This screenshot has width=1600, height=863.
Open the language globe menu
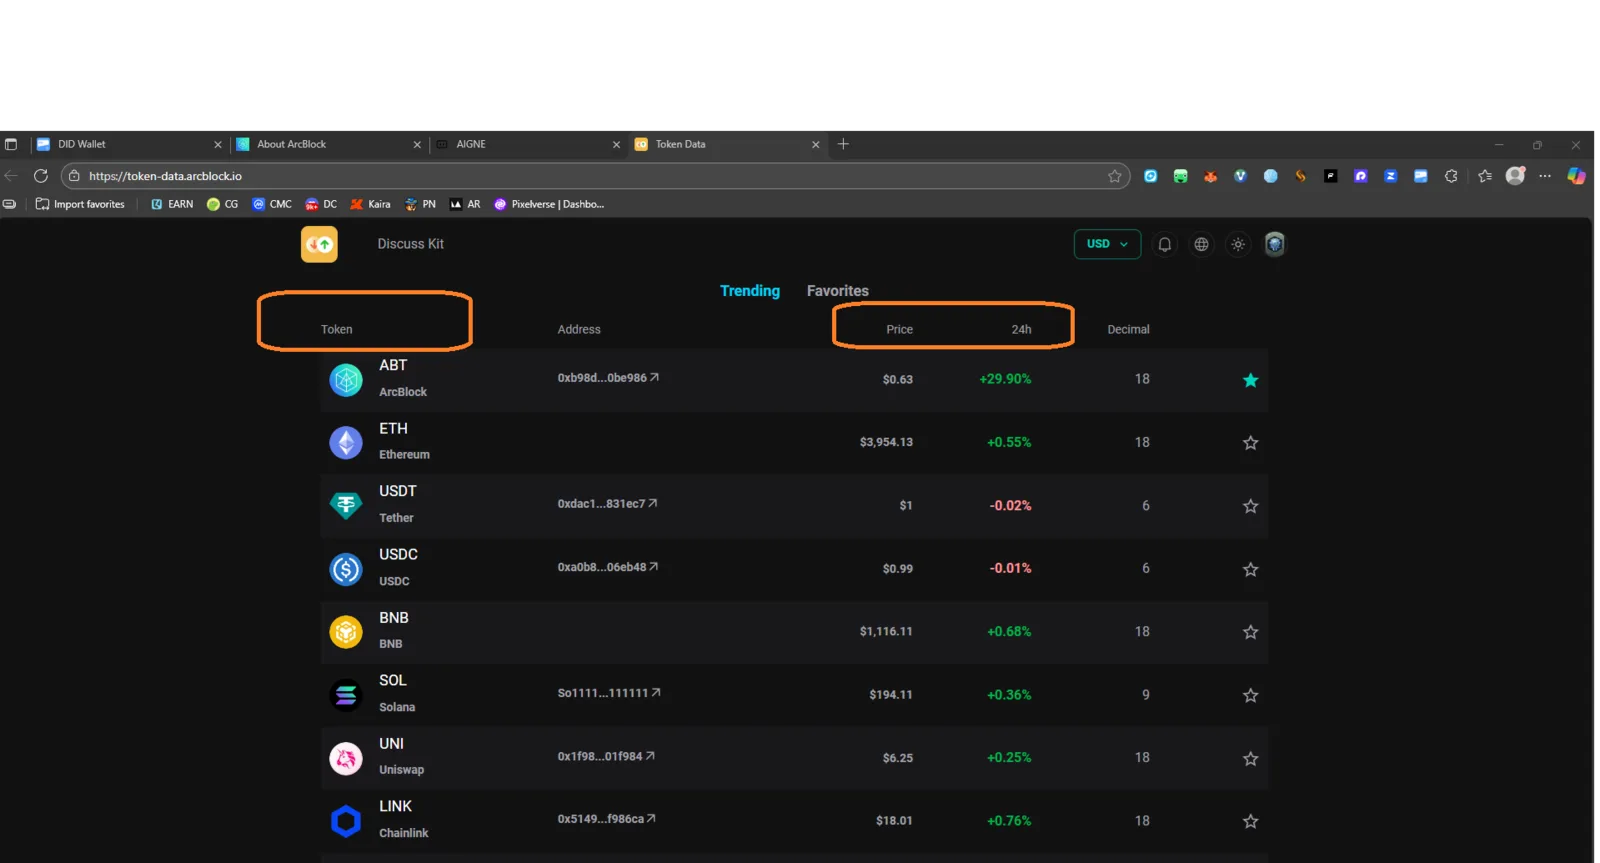coord(1201,244)
